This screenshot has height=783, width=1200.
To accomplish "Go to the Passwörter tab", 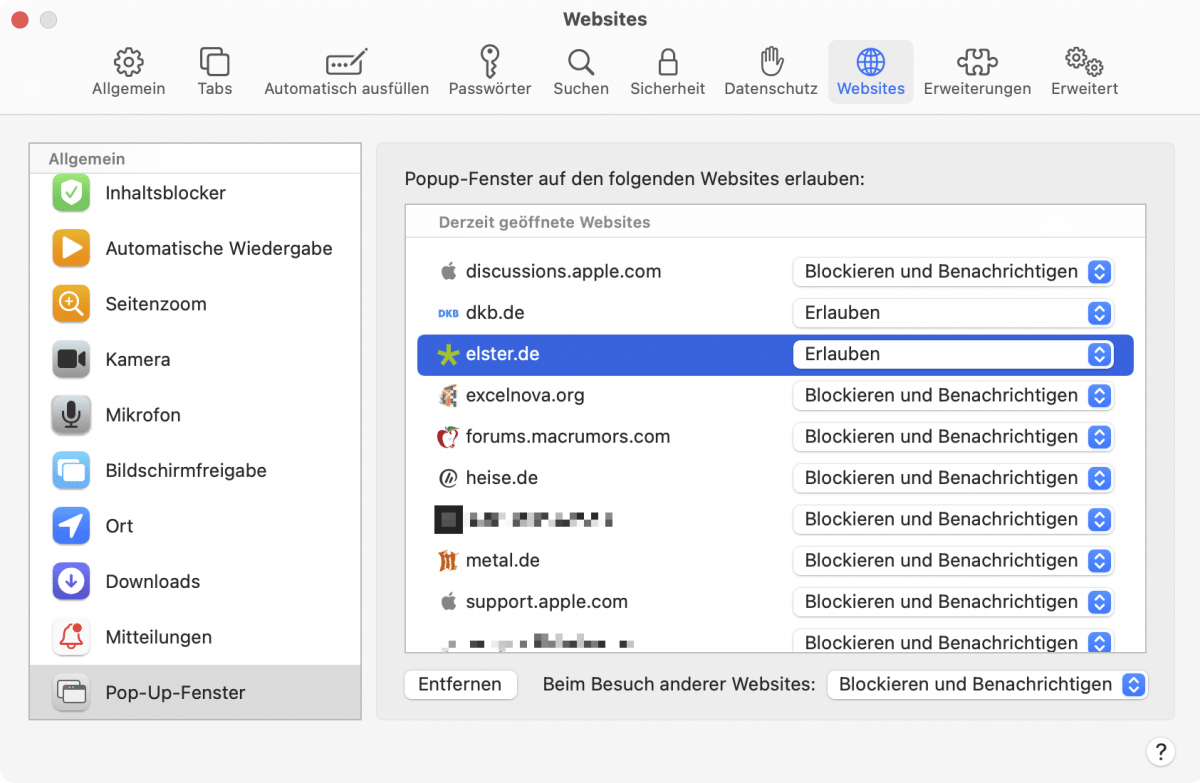I will click(490, 71).
